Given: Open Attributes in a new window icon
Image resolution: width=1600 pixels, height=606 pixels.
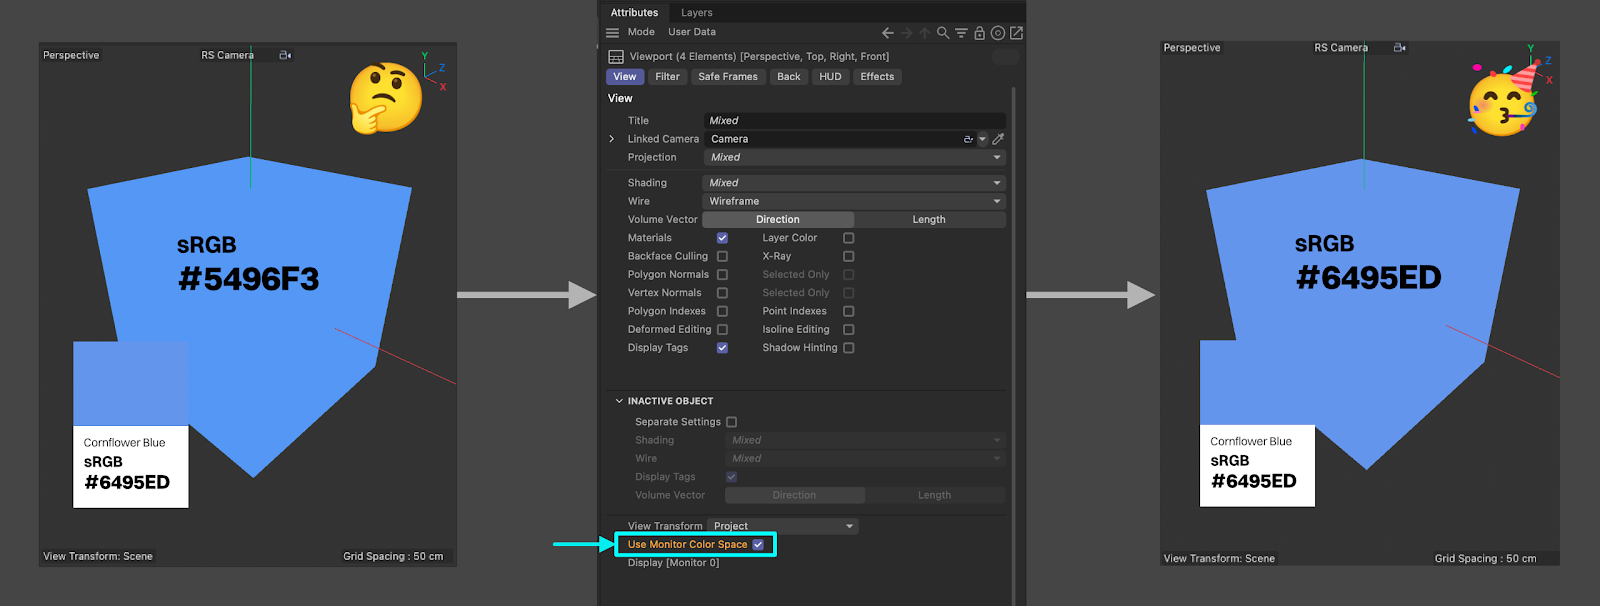Looking at the screenshot, I should pyautogui.click(x=1016, y=33).
